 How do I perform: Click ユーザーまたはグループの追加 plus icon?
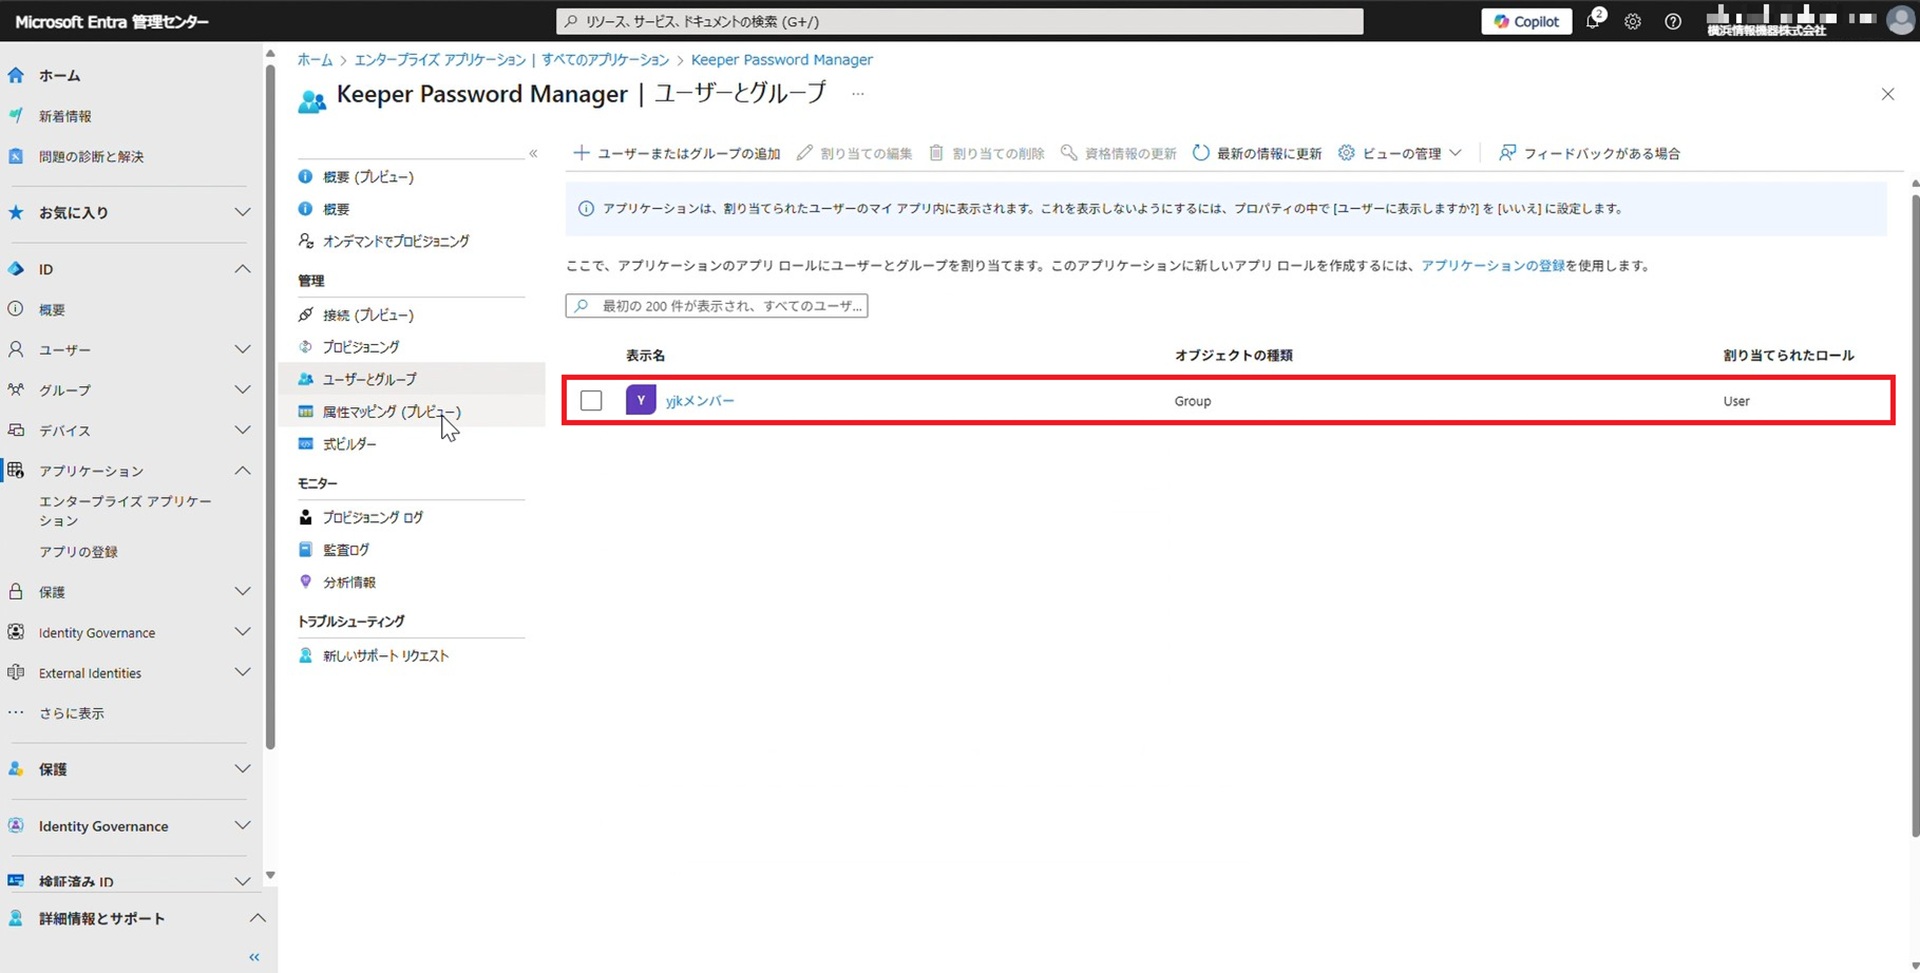[x=581, y=153]
